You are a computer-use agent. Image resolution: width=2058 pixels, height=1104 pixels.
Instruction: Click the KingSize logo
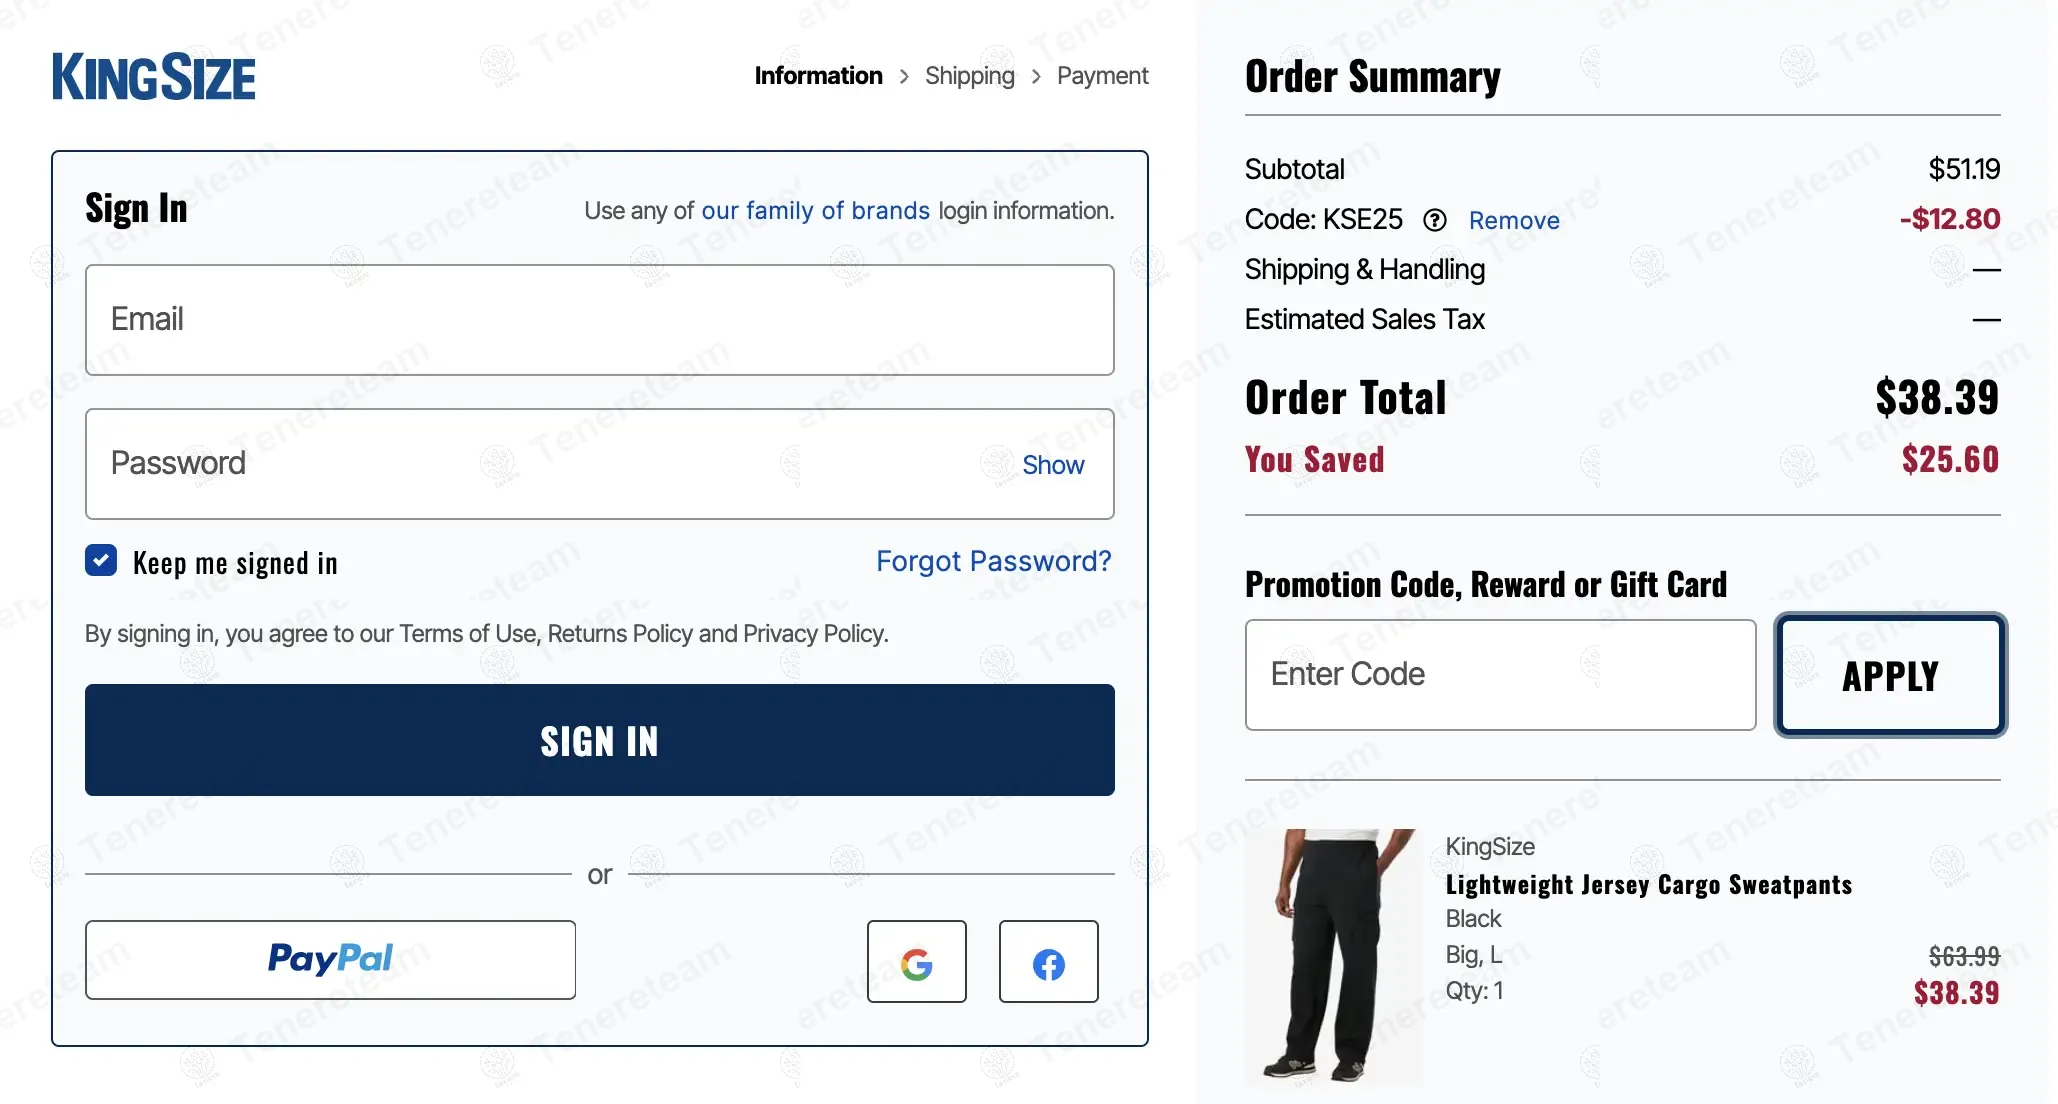pyautogui.click(x=154, y=77)
